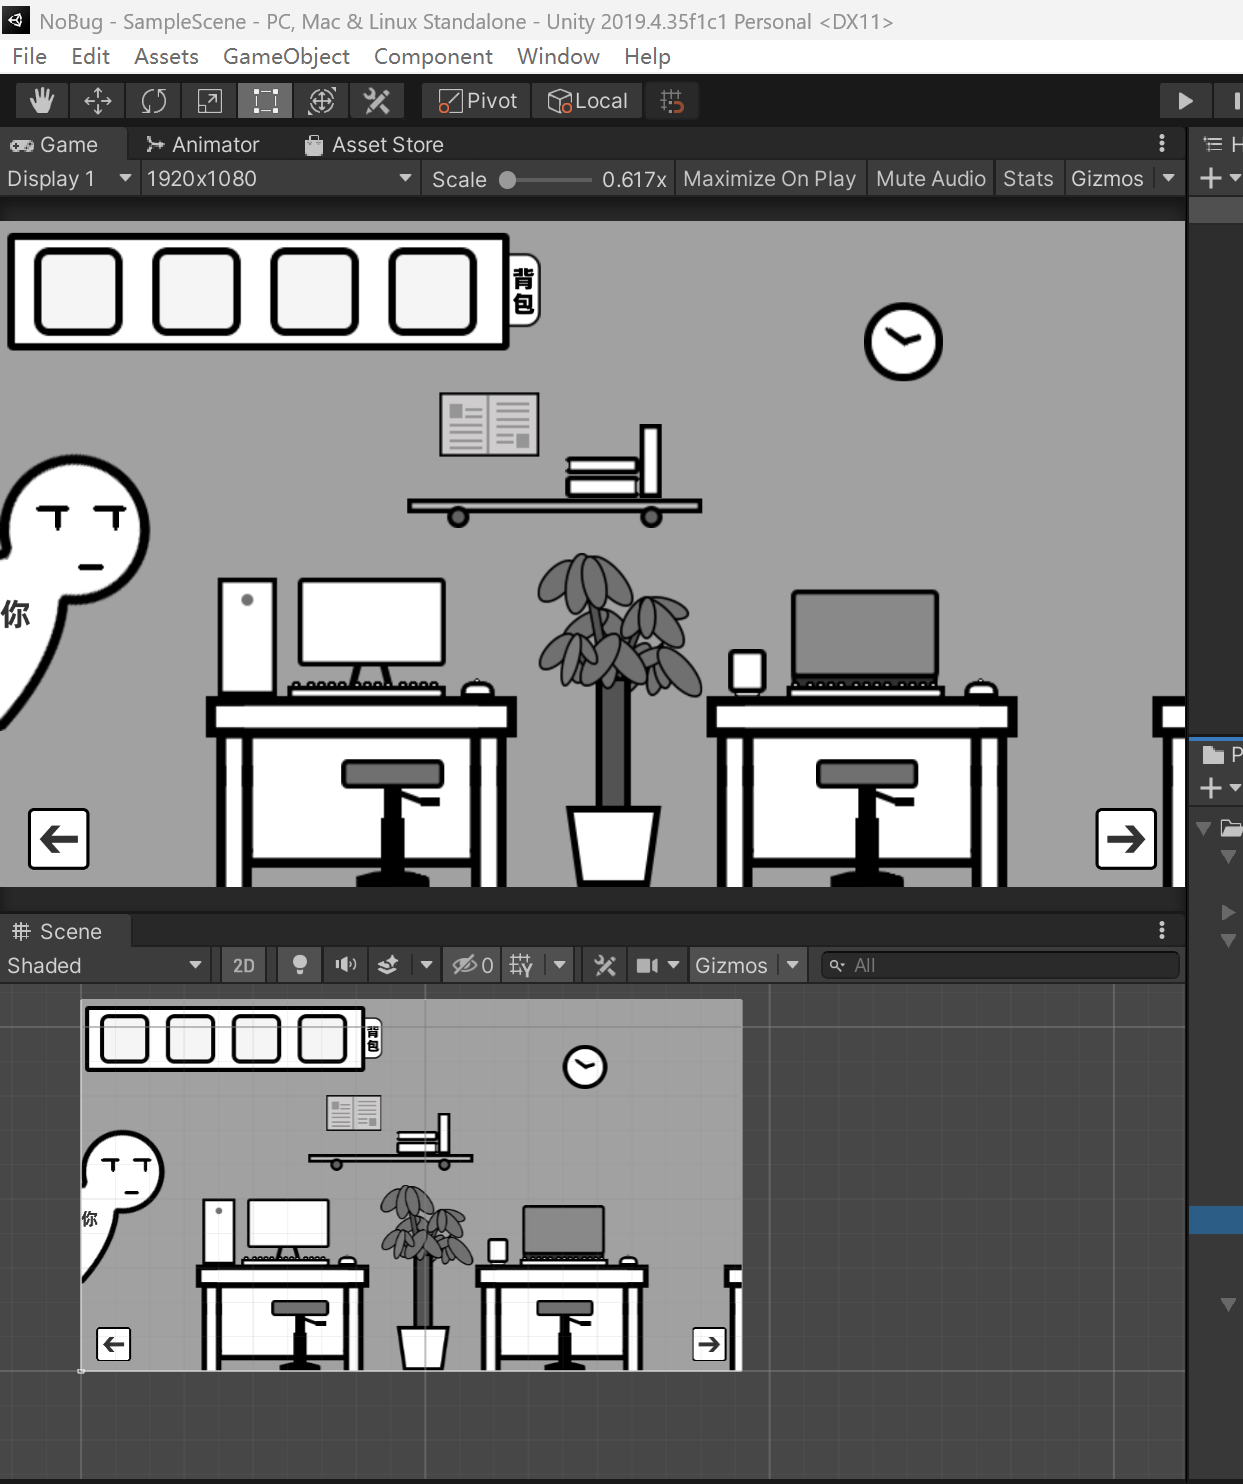This screenshot has width=1243, height=1484.
Task: Open the Shaded draw mode dropdown
Action: 104,965
